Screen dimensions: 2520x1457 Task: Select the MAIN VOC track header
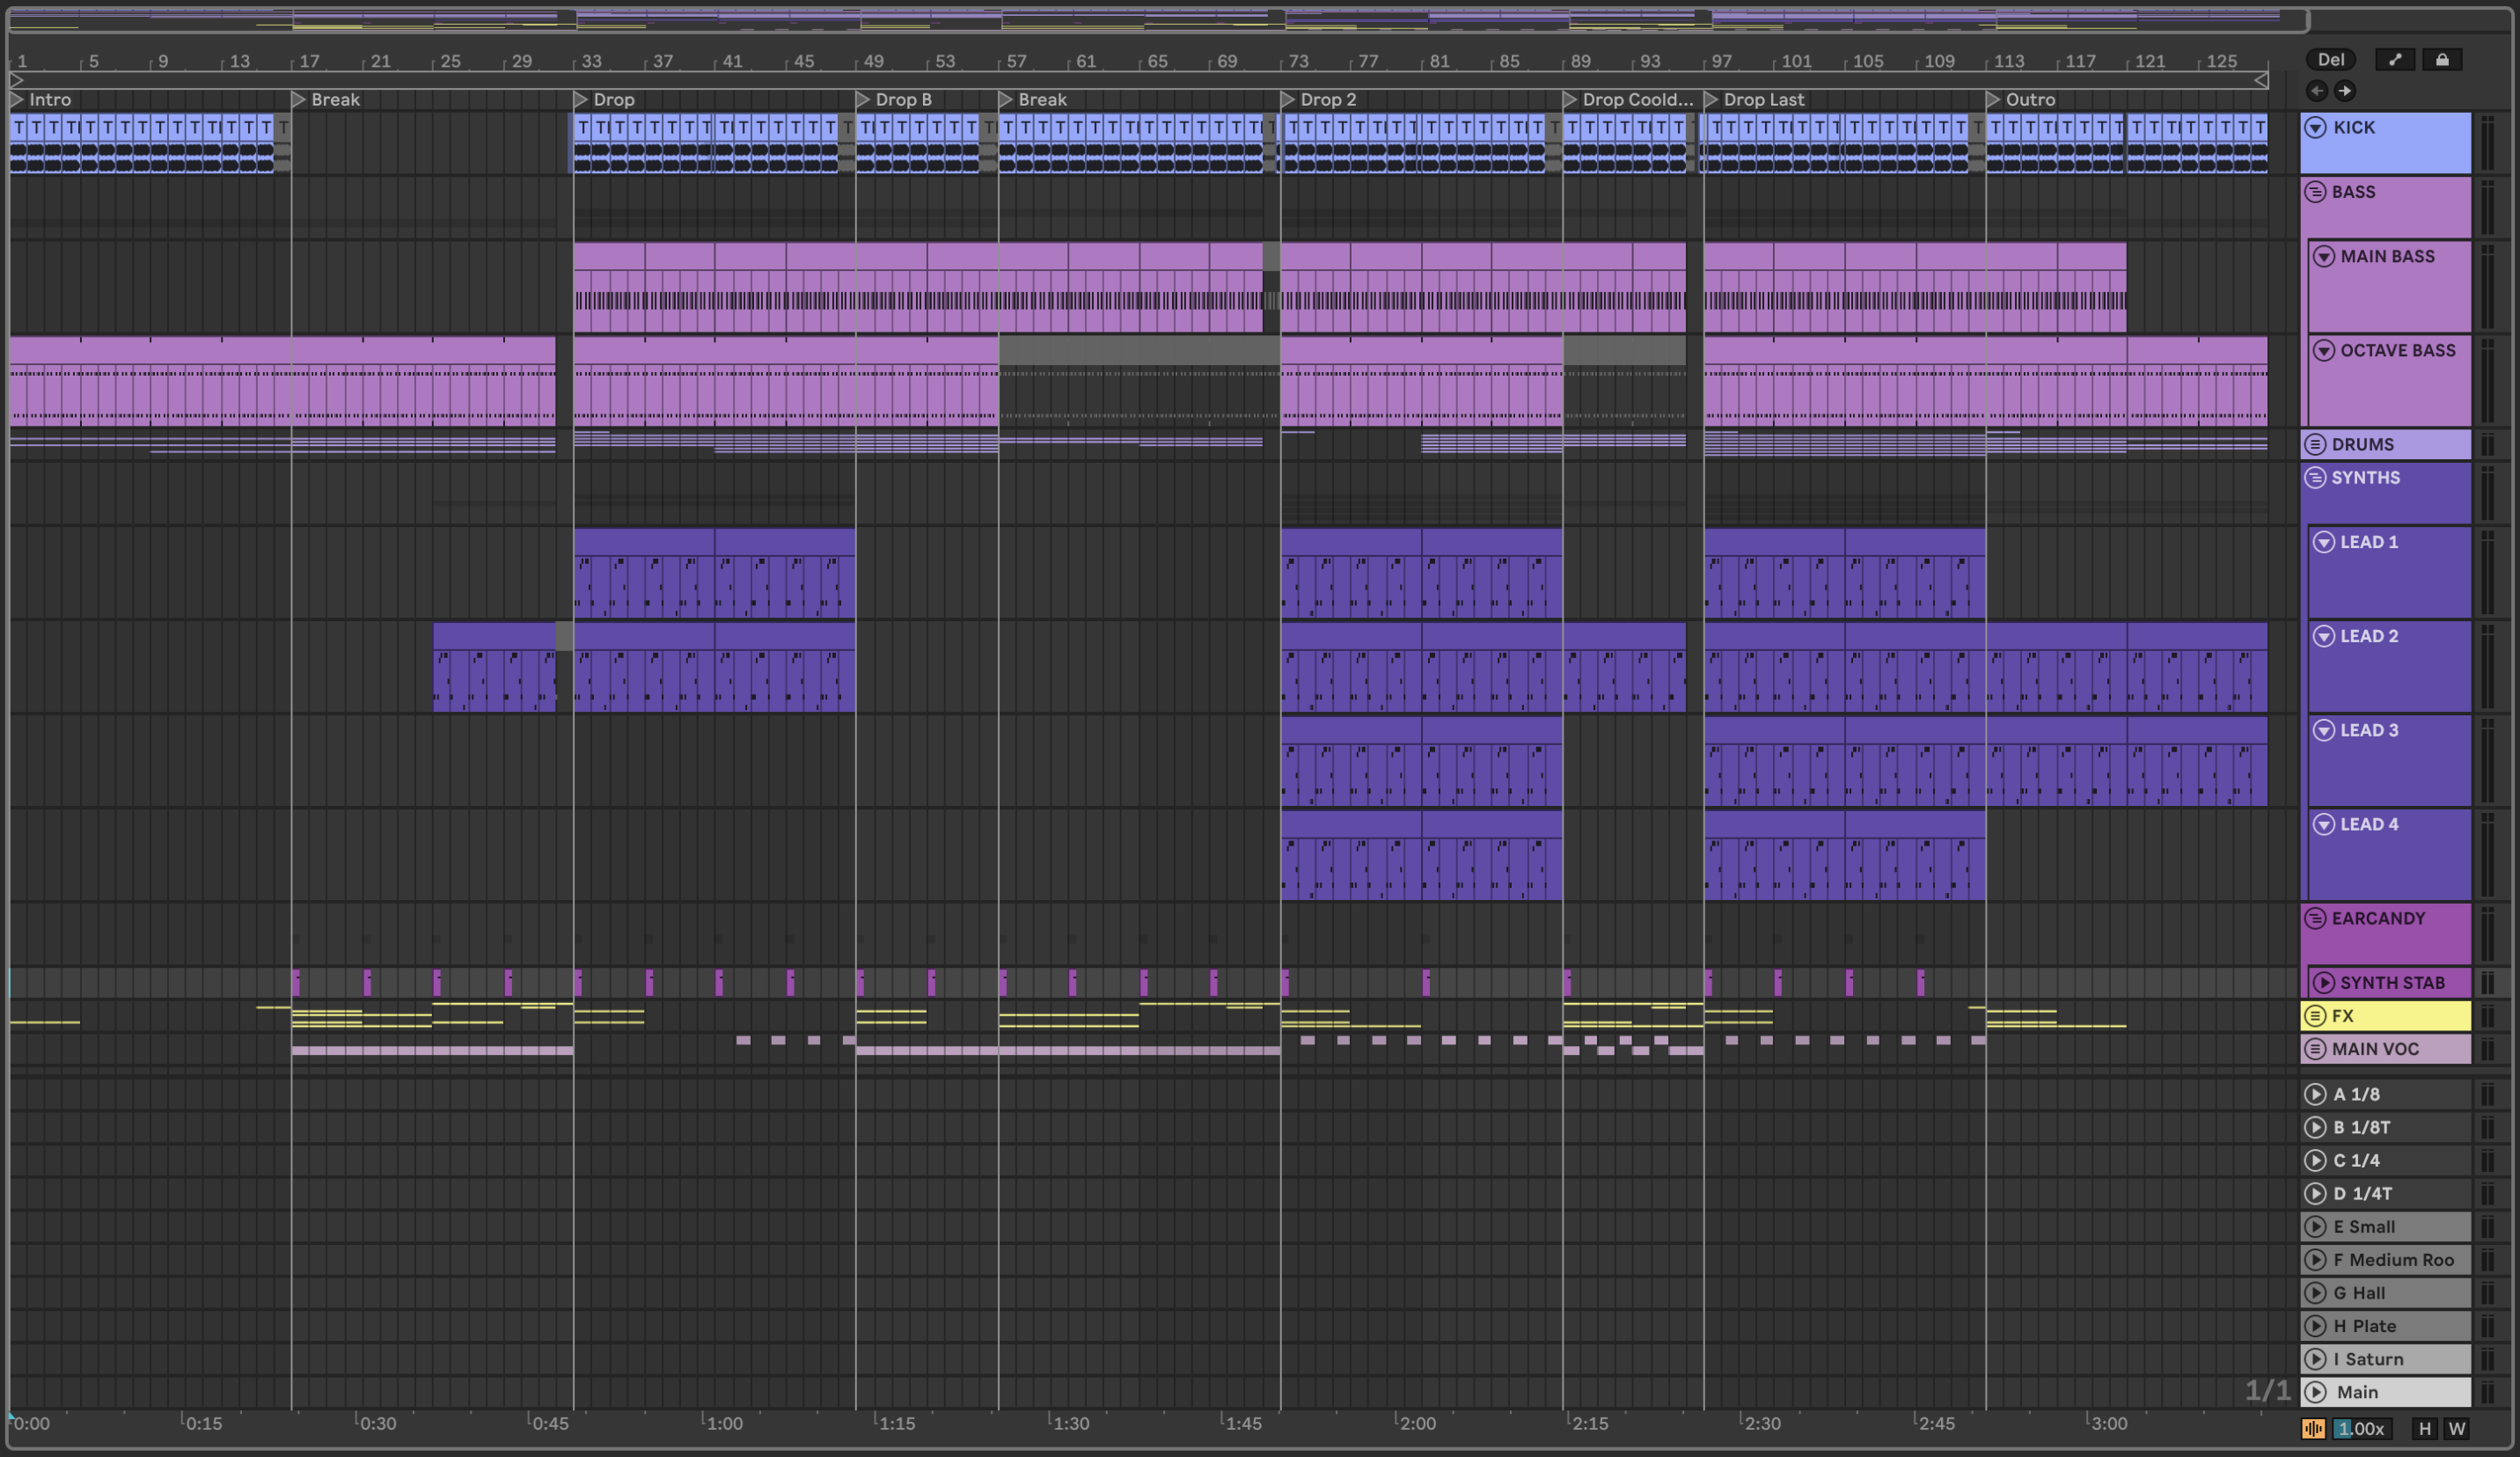pos(2400,1049)
